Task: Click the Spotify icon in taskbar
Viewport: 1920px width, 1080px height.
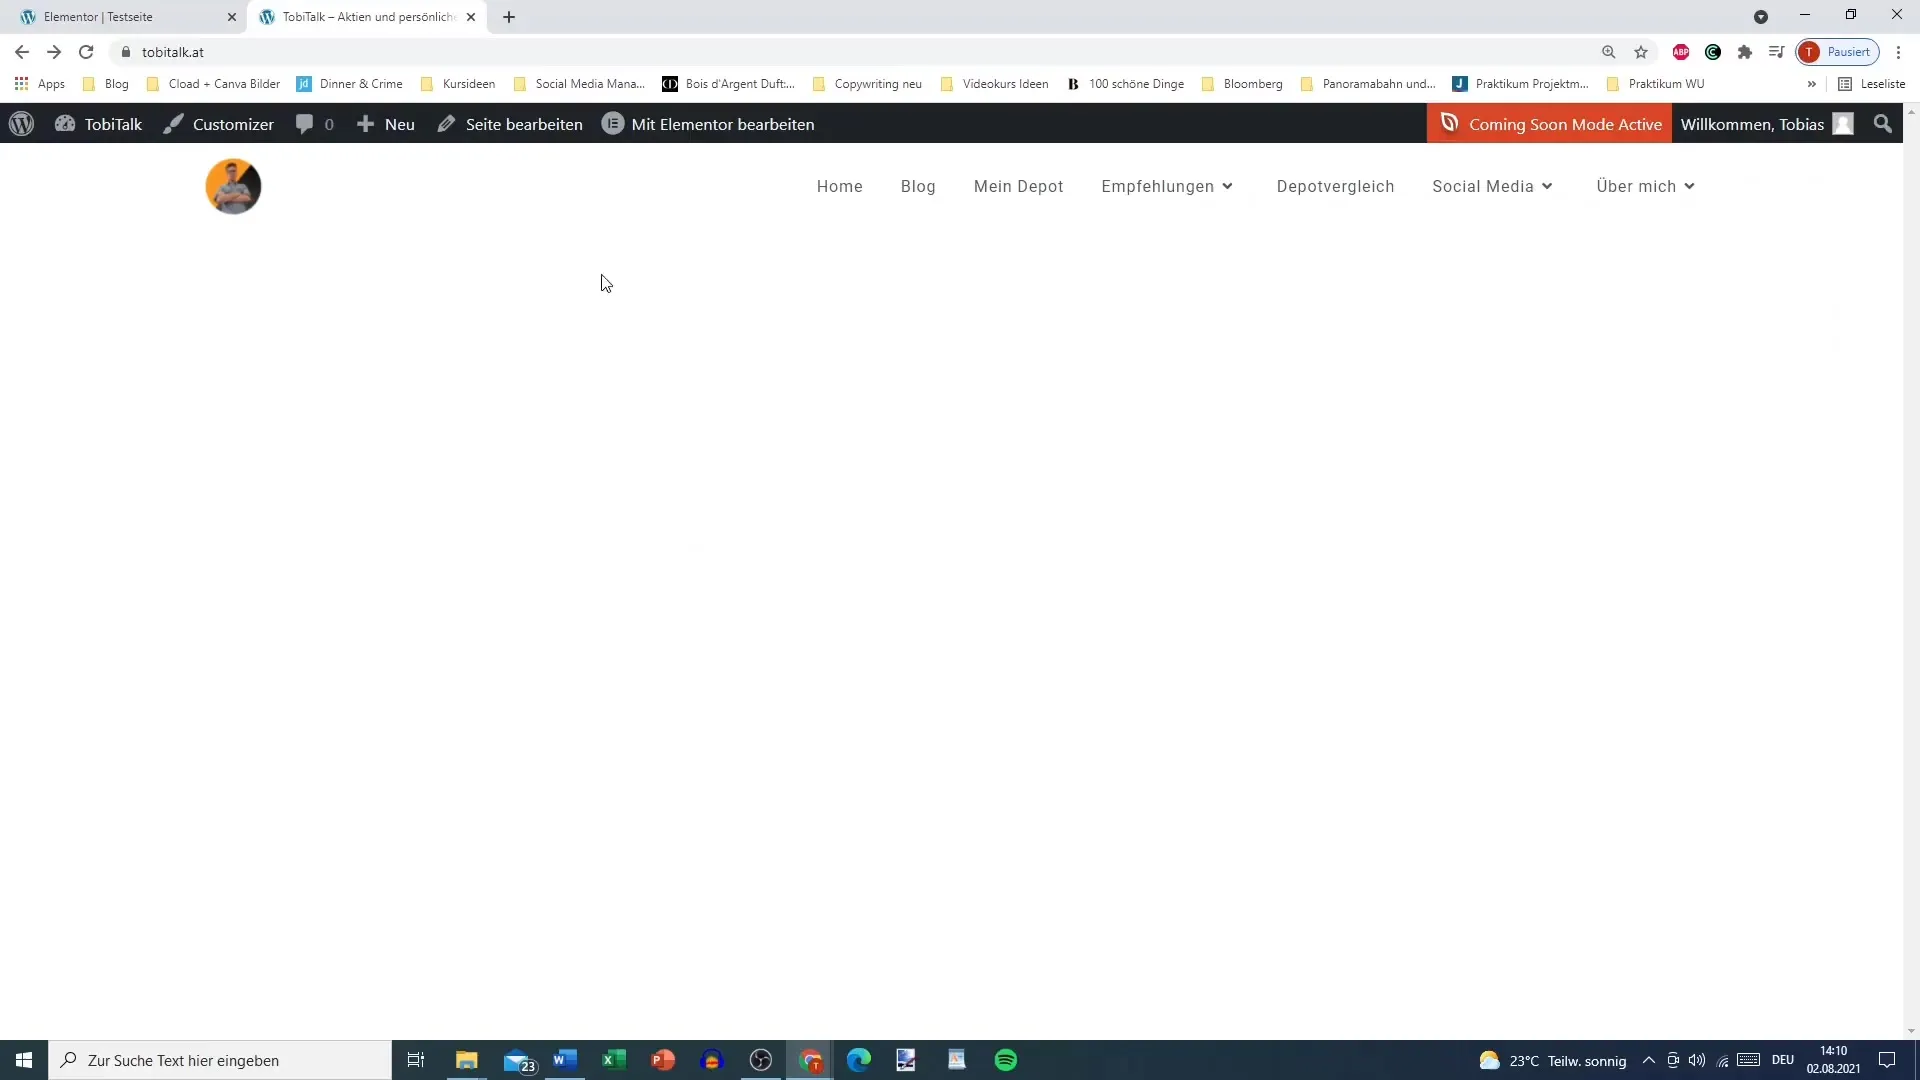Action: tap(1006, 1059)
